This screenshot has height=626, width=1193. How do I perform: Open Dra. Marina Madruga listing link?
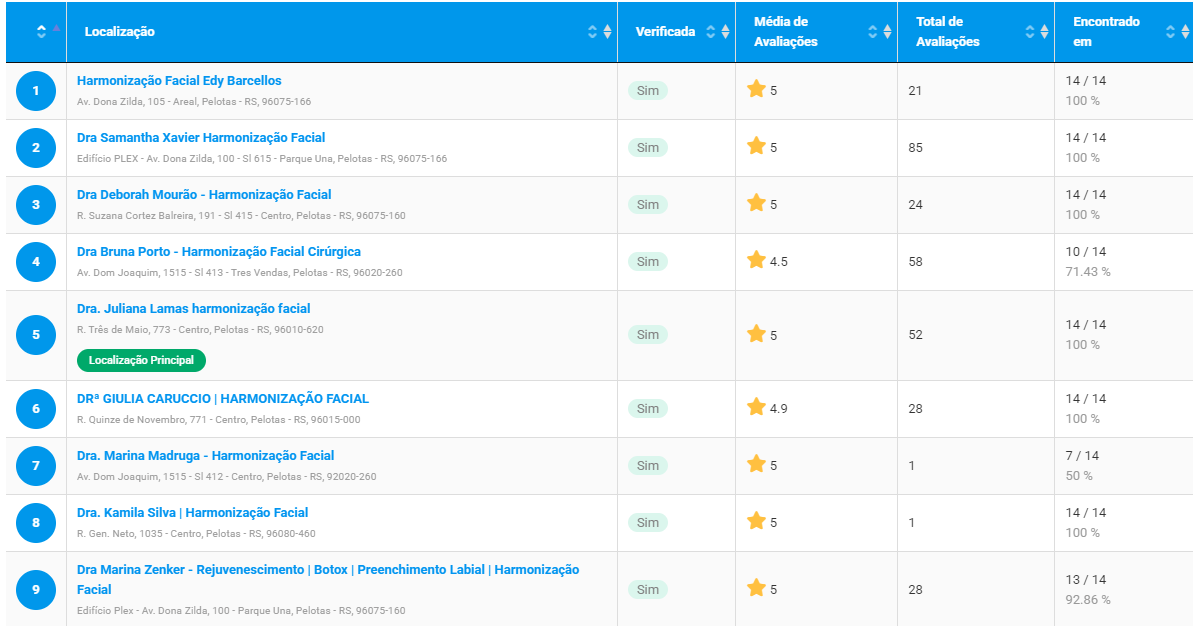pyautogui.click(x=205, y=456)
